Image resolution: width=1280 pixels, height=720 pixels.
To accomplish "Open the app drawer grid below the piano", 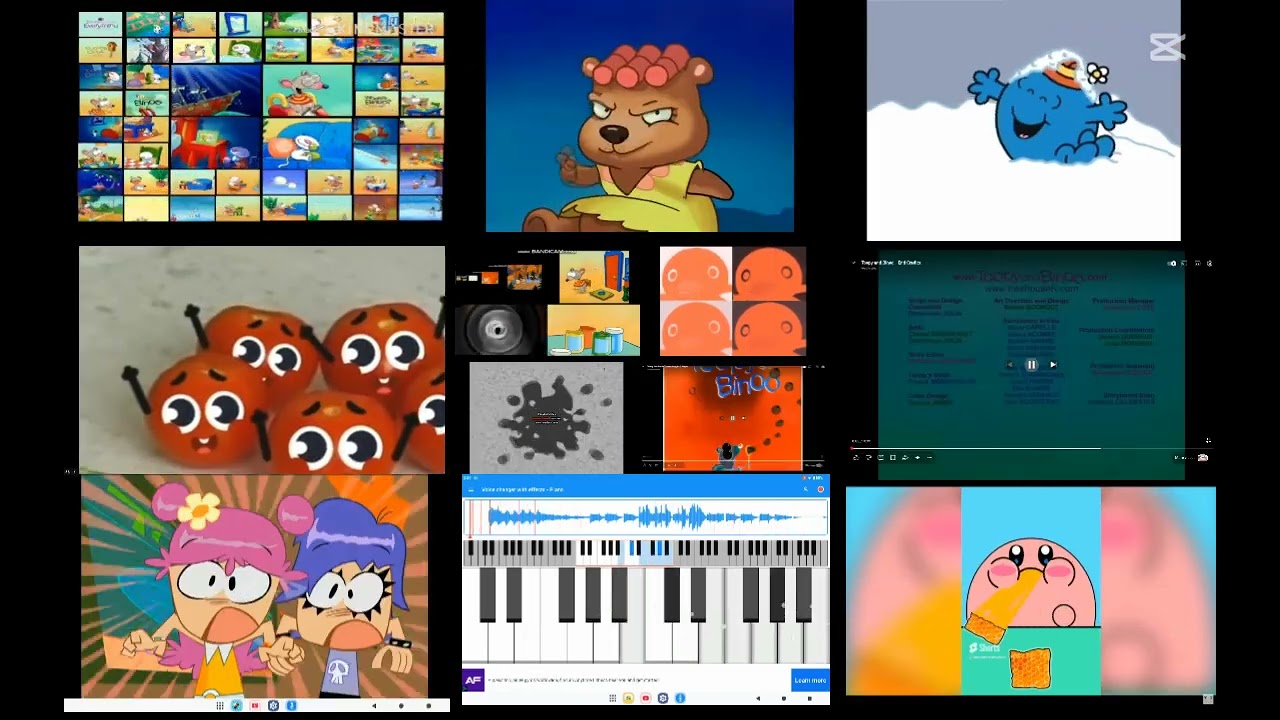I will [x=613, y=698].
